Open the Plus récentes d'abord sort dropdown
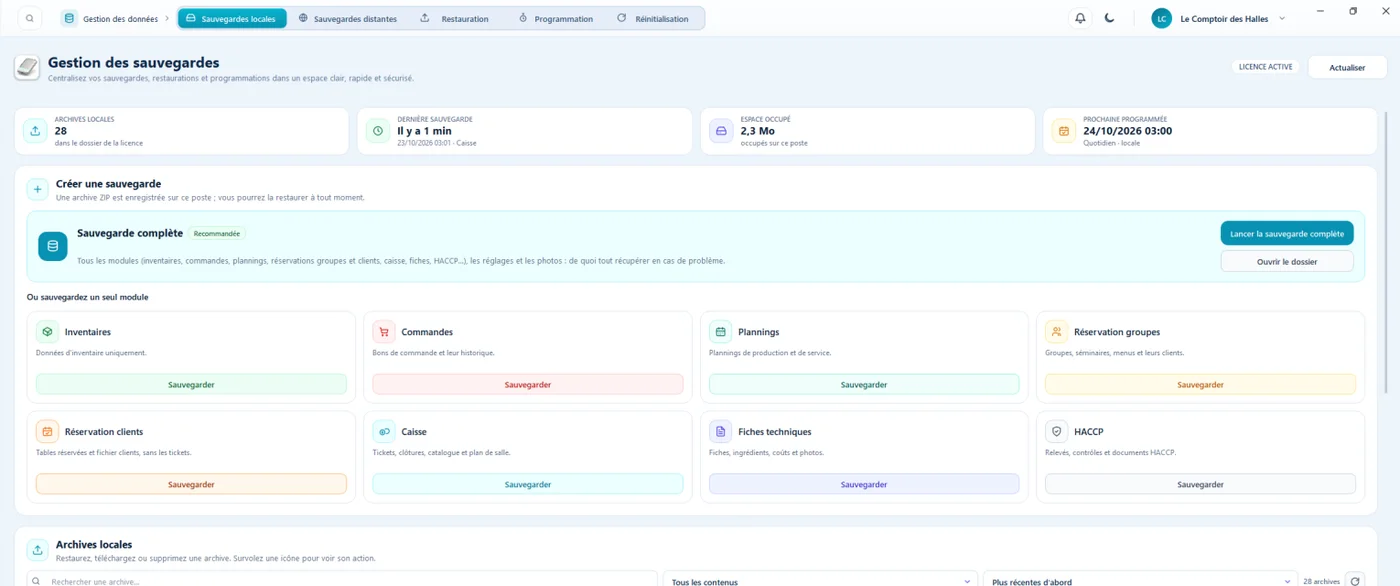This screenshot has height=586, width=1400. tap(1140, 580)
